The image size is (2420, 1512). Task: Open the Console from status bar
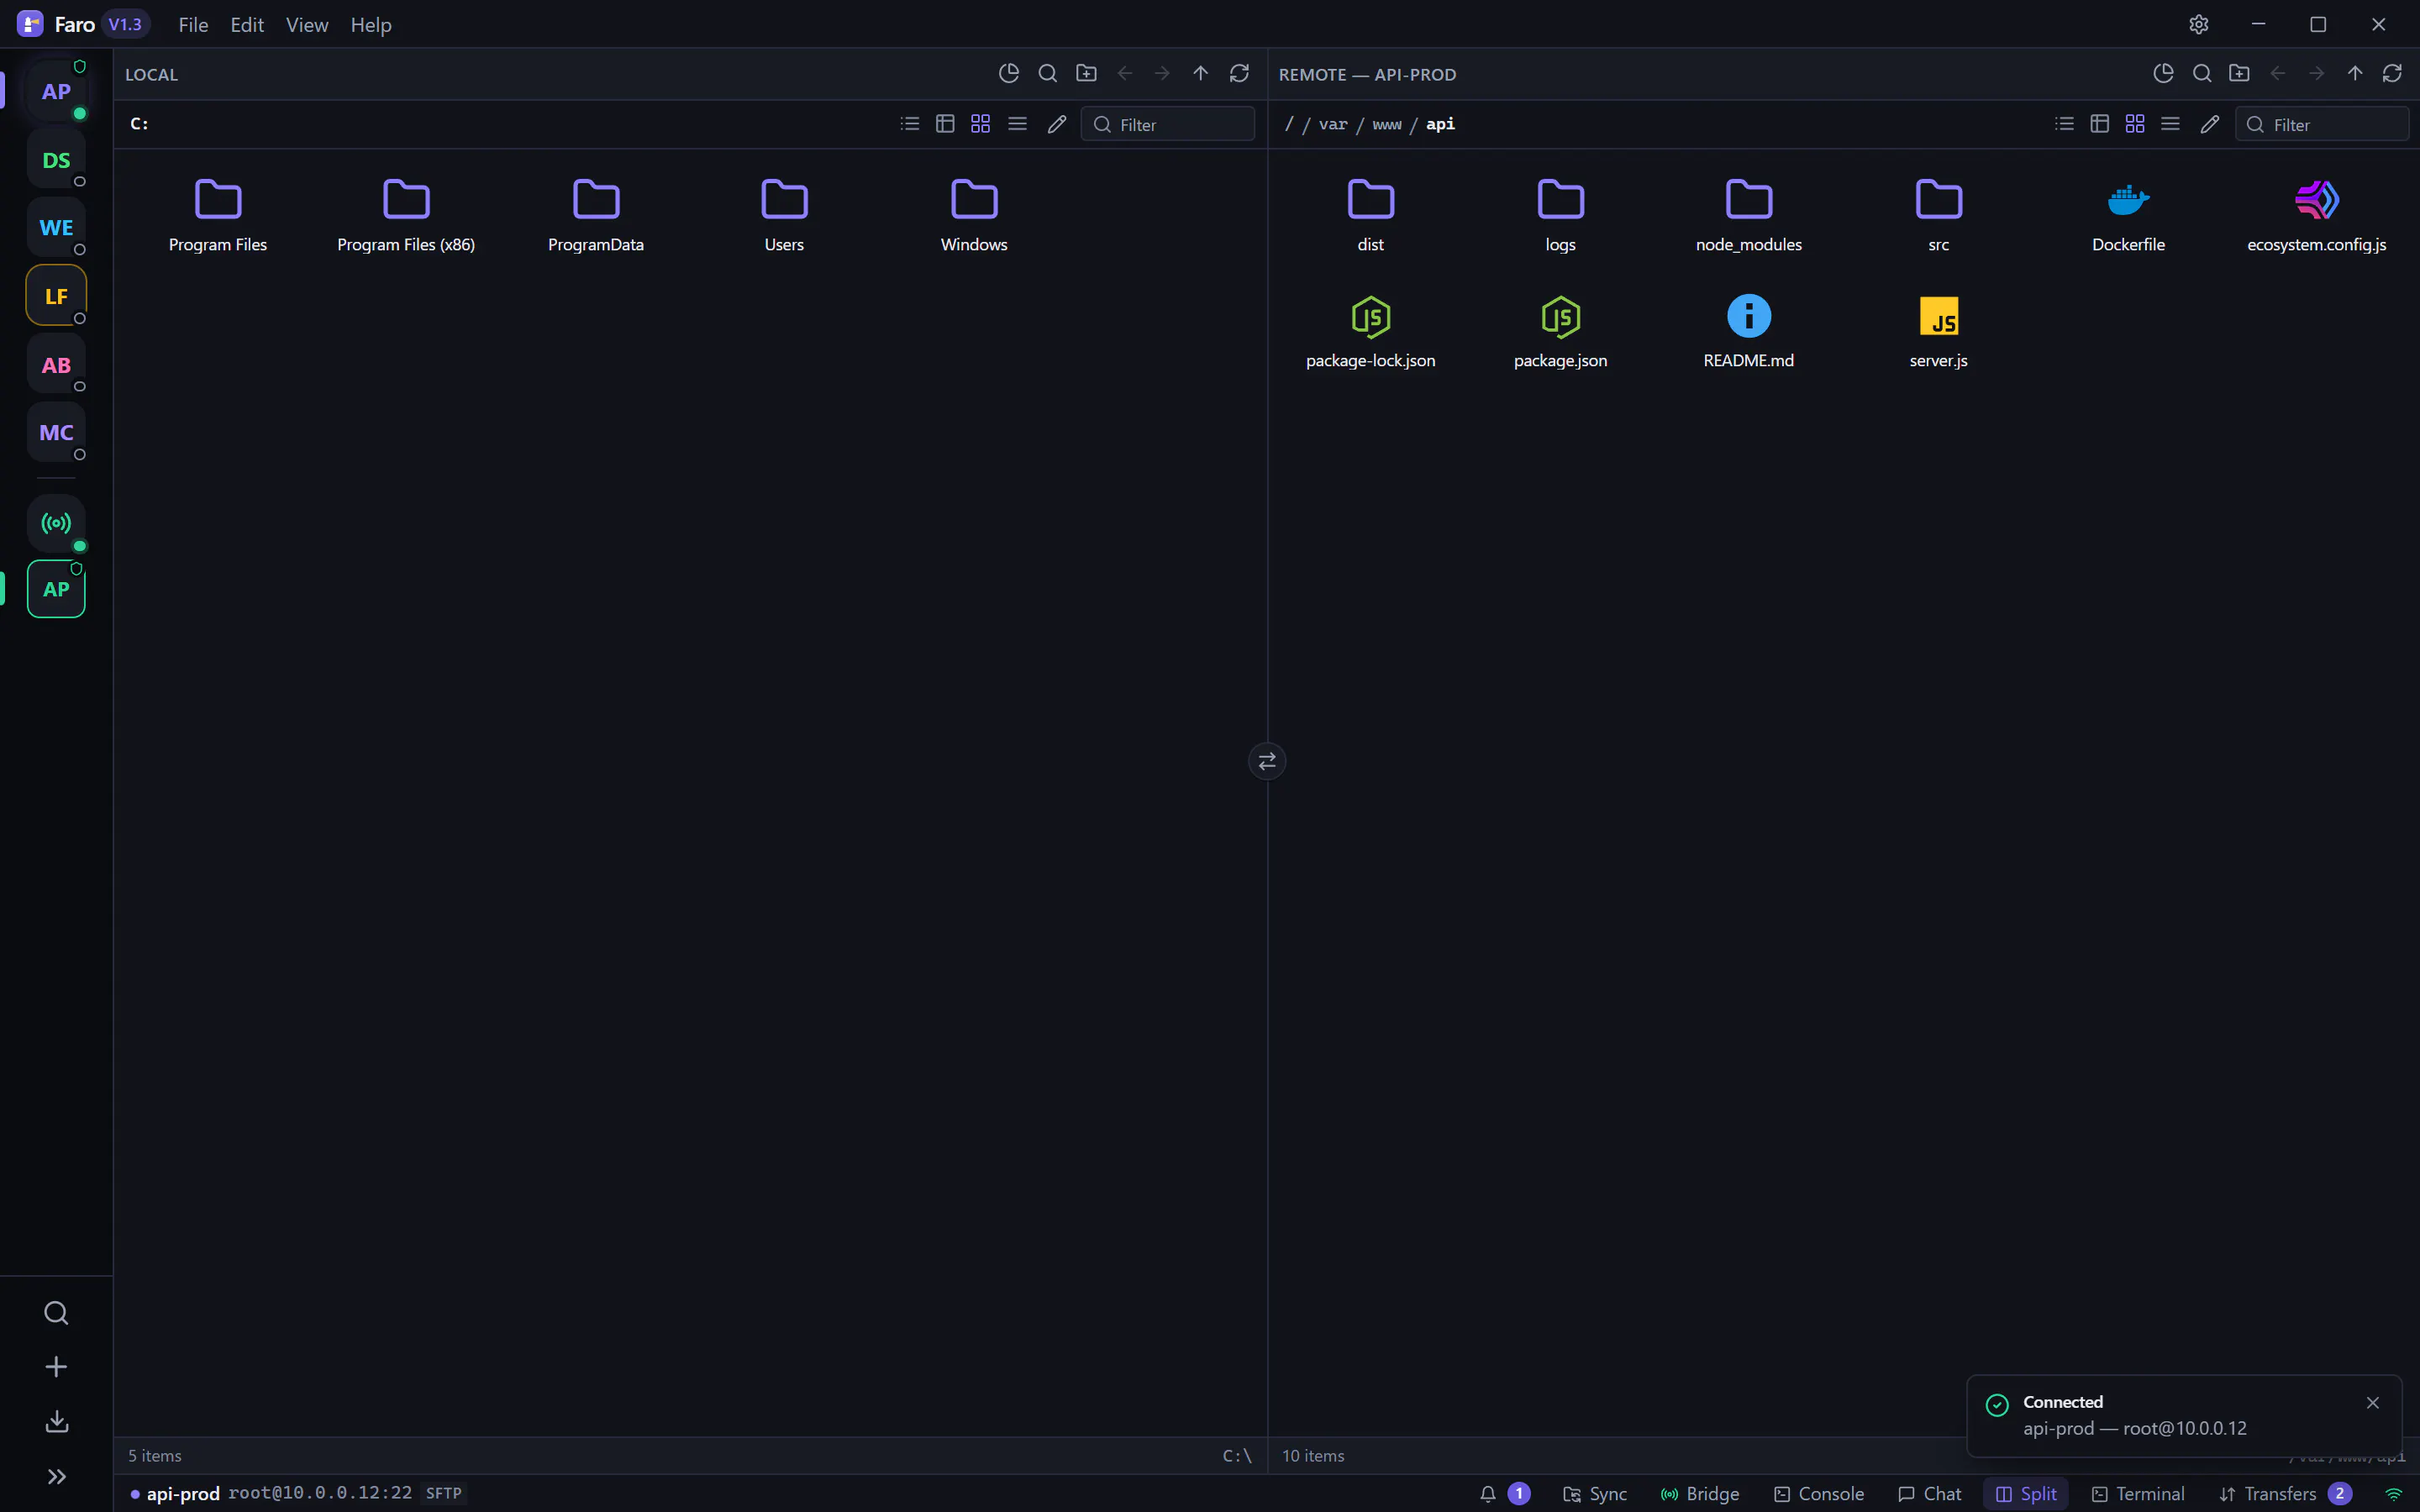click(1819, 1494)
